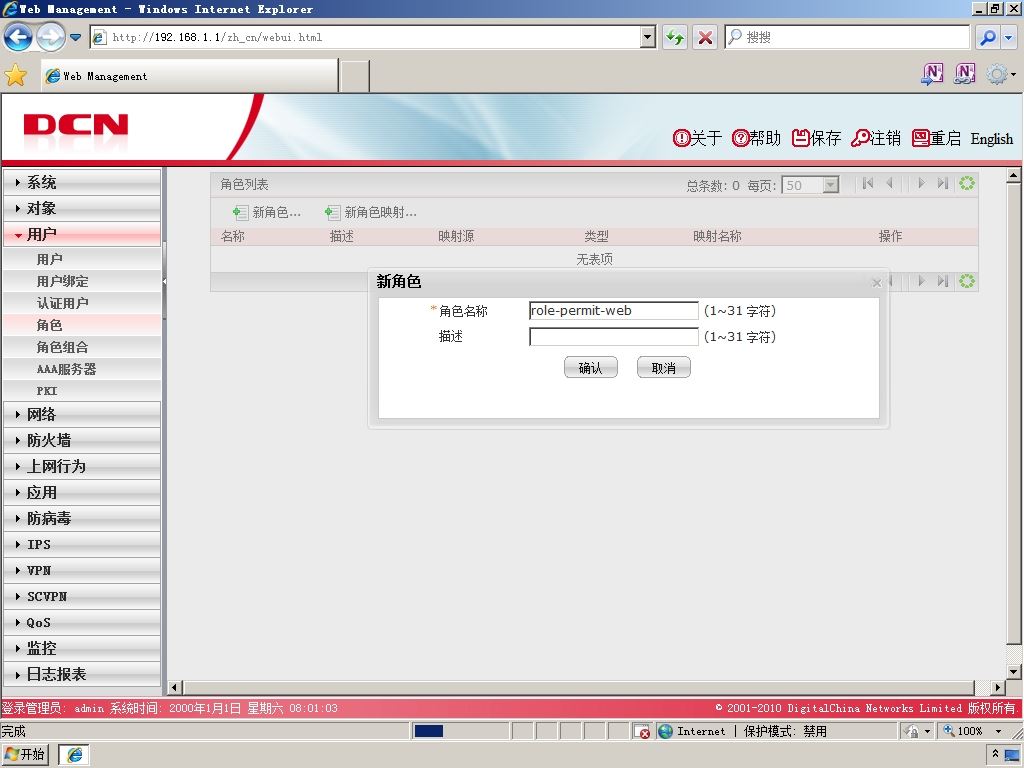Expand the 防病毒 menu section

pyautogui.click(x=82, y=519)
